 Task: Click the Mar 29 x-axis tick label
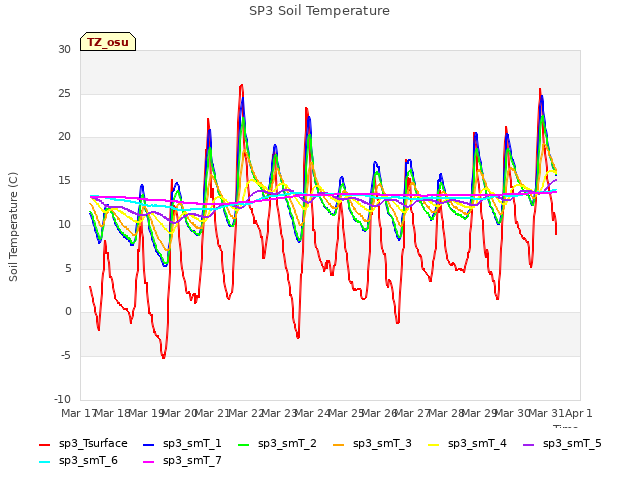point(479,413)
